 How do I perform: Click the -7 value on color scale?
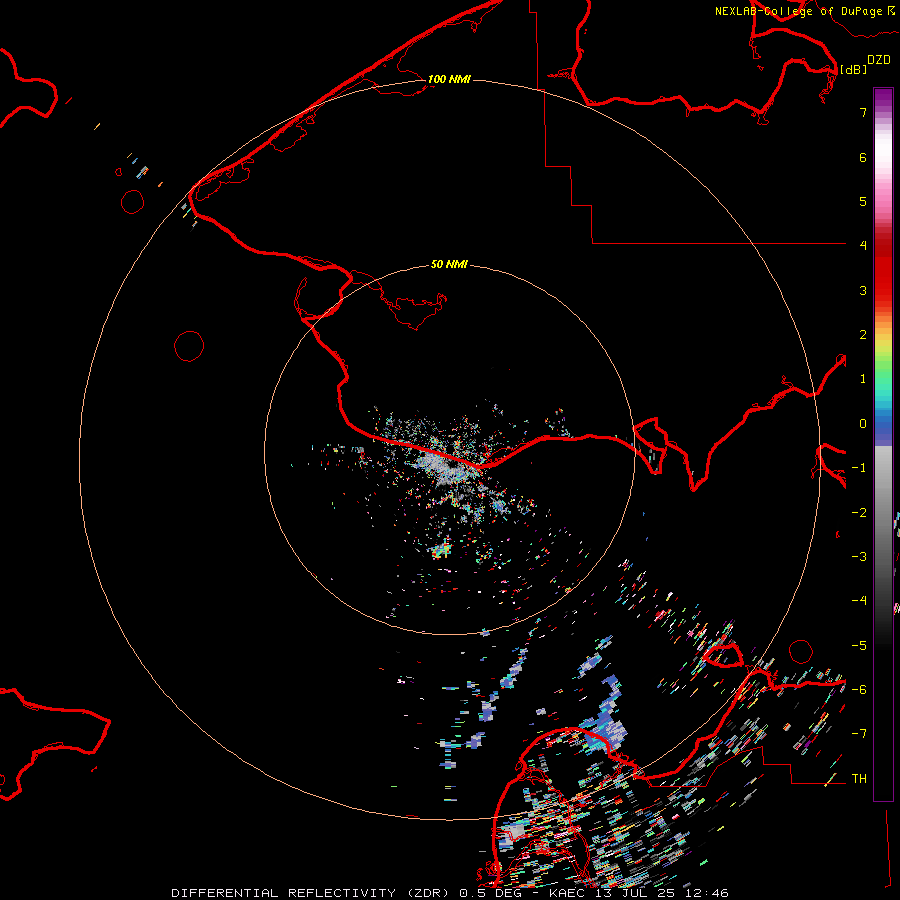coord(859,734)
